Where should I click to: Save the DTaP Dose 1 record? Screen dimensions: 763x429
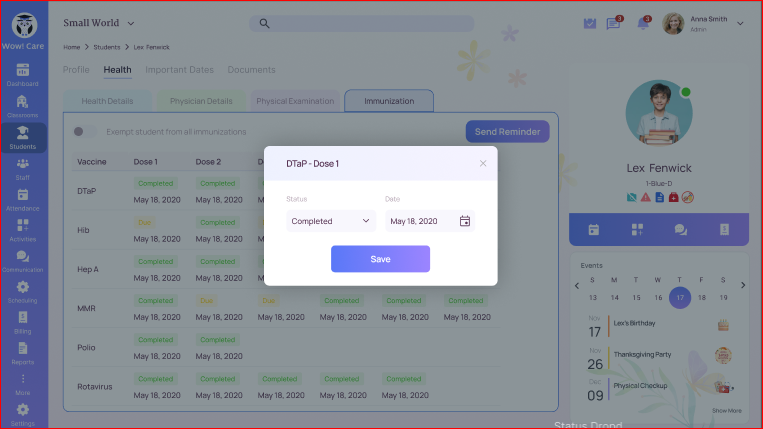coord(380,259)
